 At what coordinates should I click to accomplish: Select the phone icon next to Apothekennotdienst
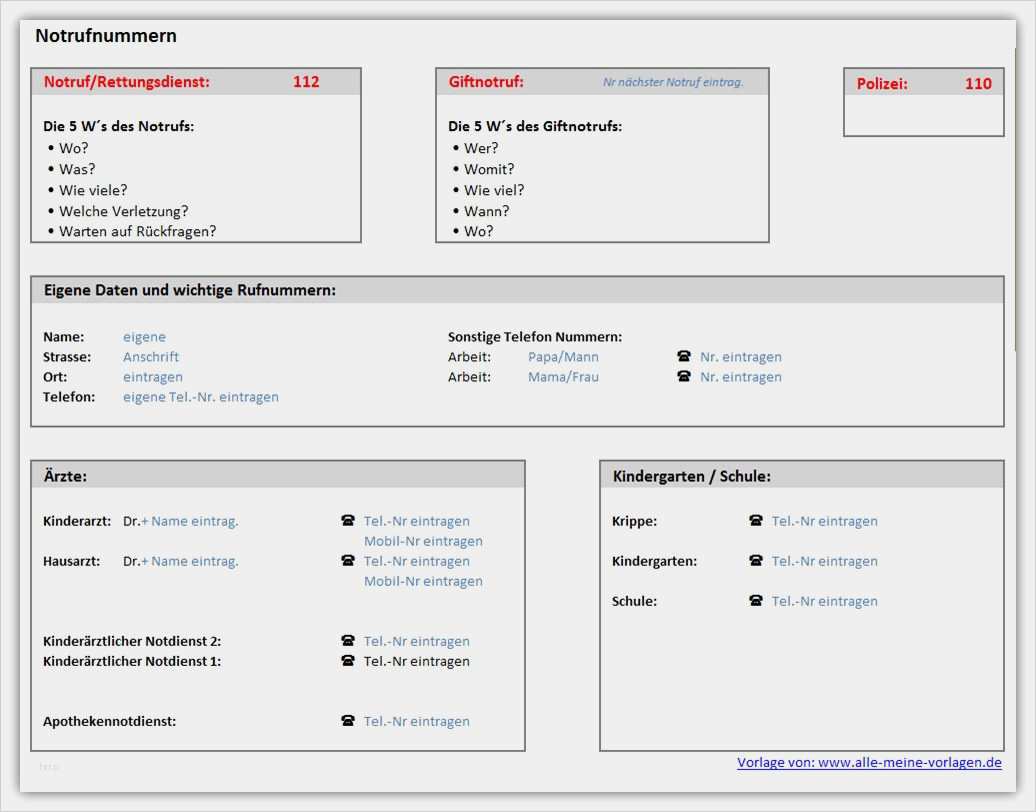(348, 721)
